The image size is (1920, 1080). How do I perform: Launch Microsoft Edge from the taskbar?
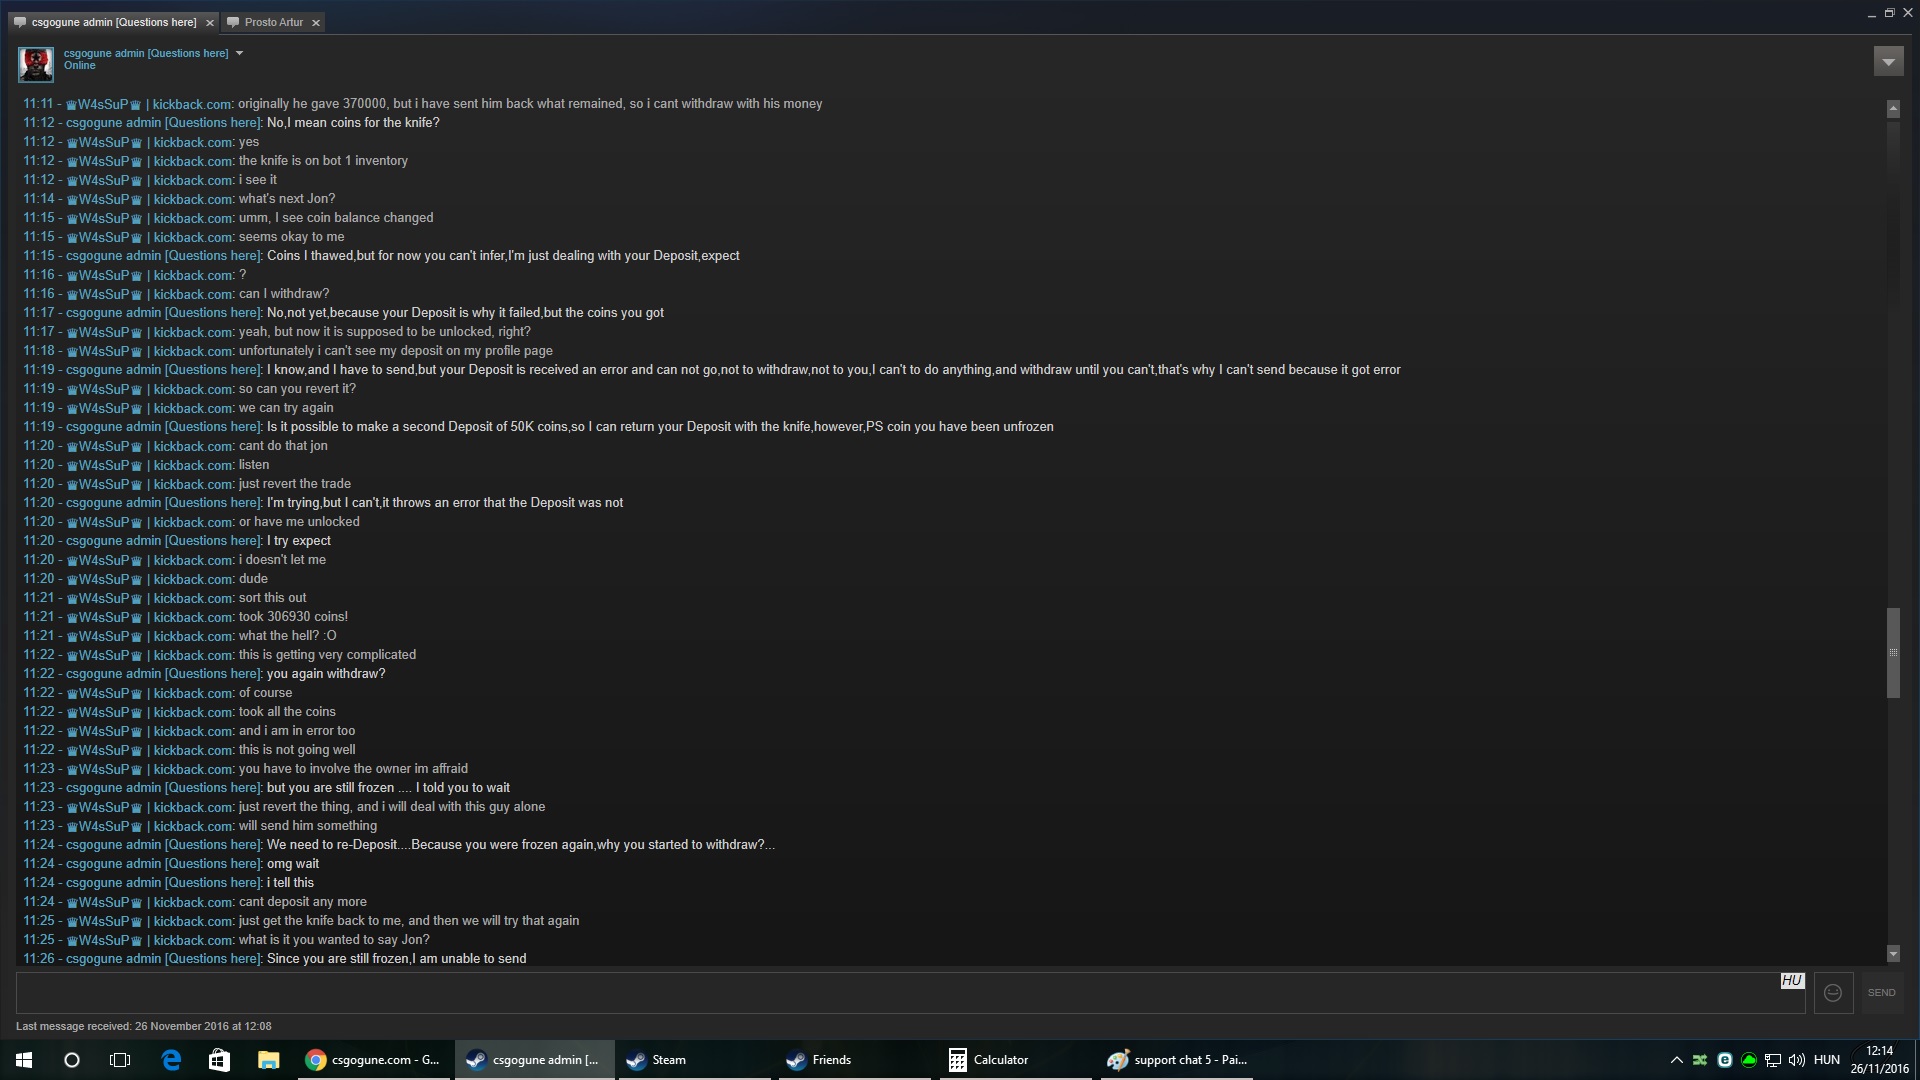(171, 1060)
